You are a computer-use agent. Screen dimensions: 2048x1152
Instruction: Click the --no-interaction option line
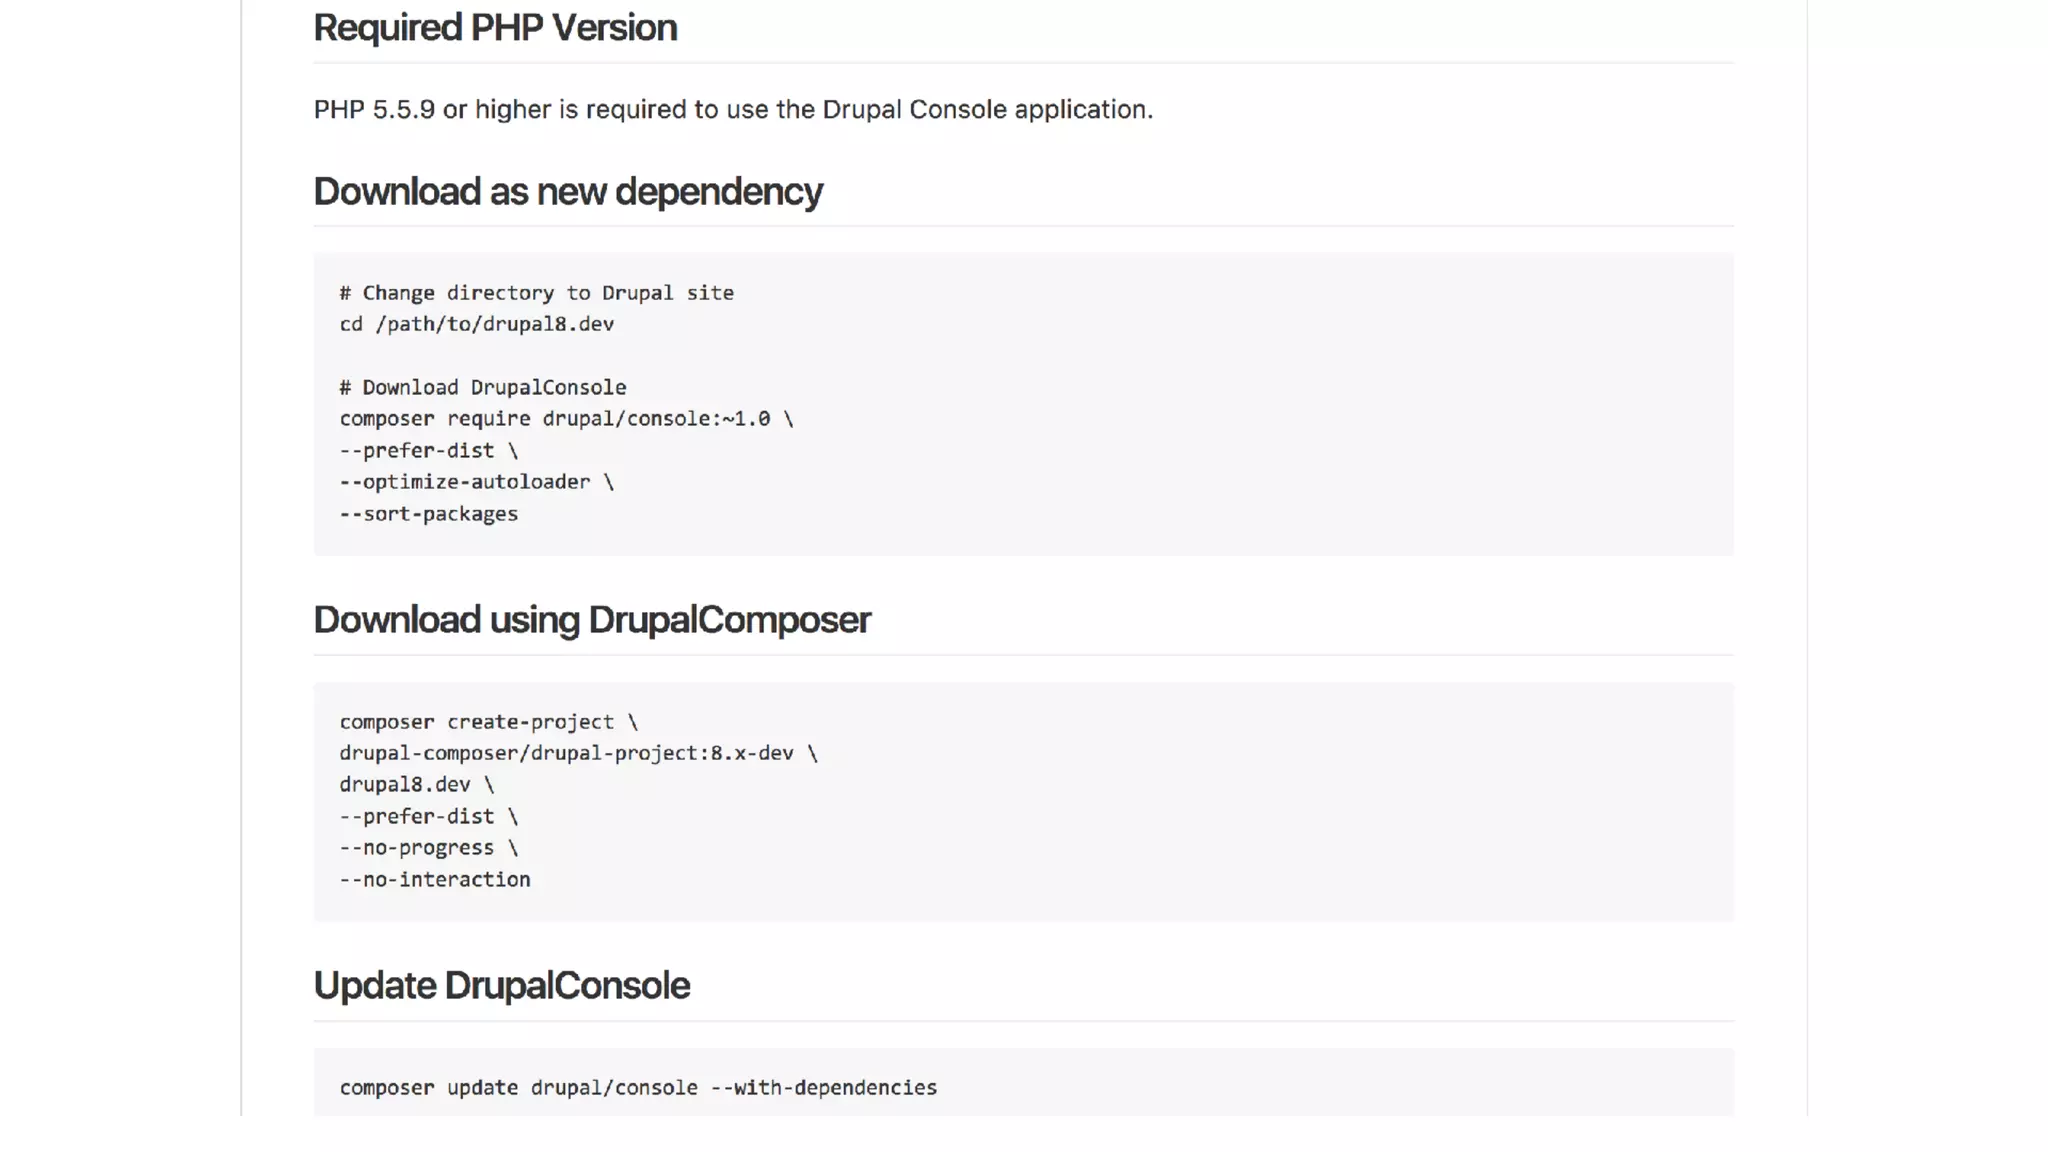click(x=434, y=880)
